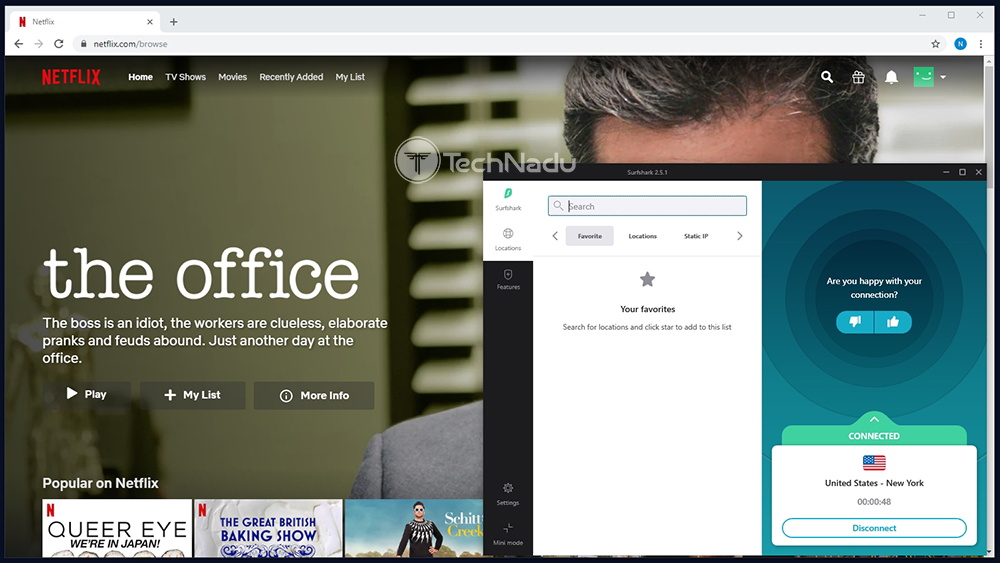Expand the Connected panel chevron

(874, 420)
